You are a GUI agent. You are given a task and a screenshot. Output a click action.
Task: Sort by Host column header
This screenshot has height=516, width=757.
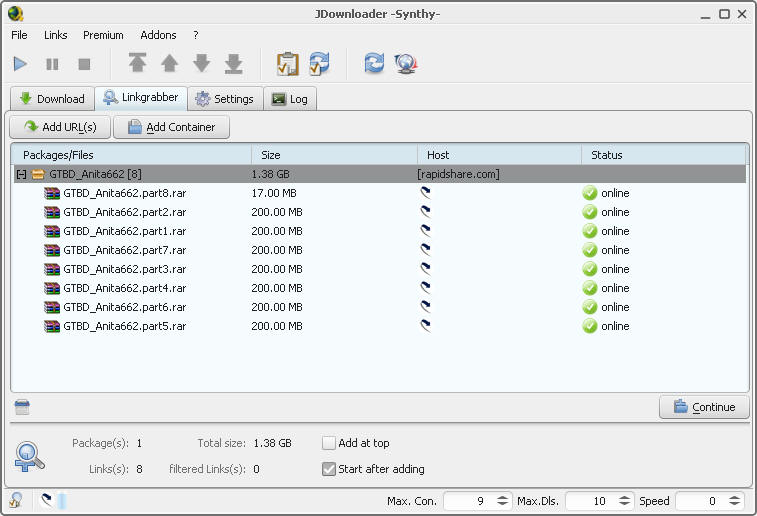[499, 155]
